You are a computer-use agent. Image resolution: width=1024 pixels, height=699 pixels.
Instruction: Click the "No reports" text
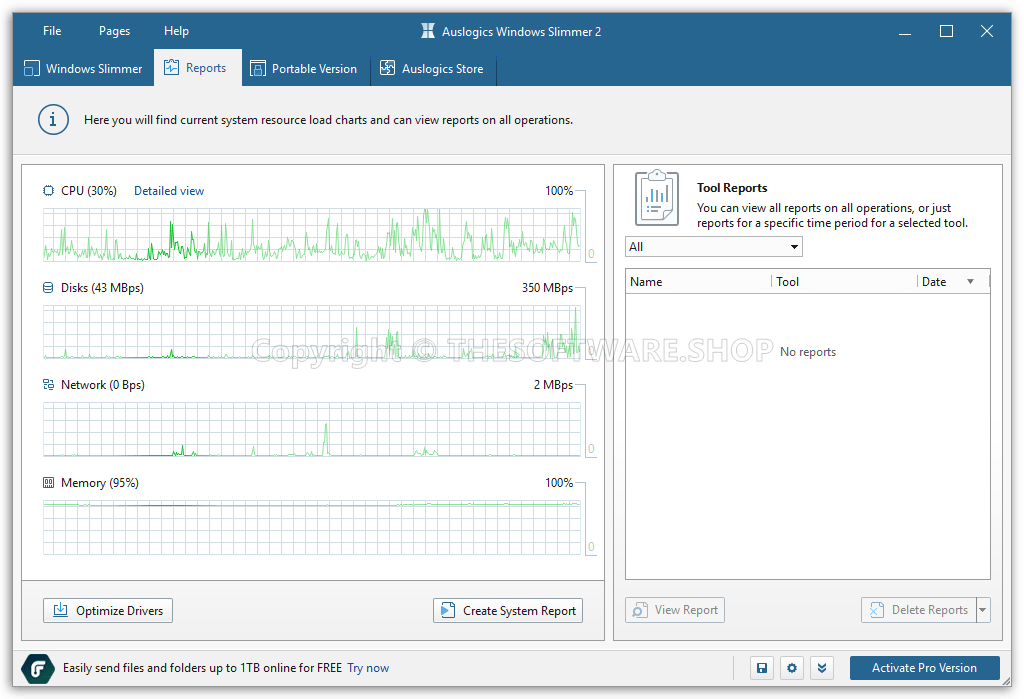coord(808,351)
